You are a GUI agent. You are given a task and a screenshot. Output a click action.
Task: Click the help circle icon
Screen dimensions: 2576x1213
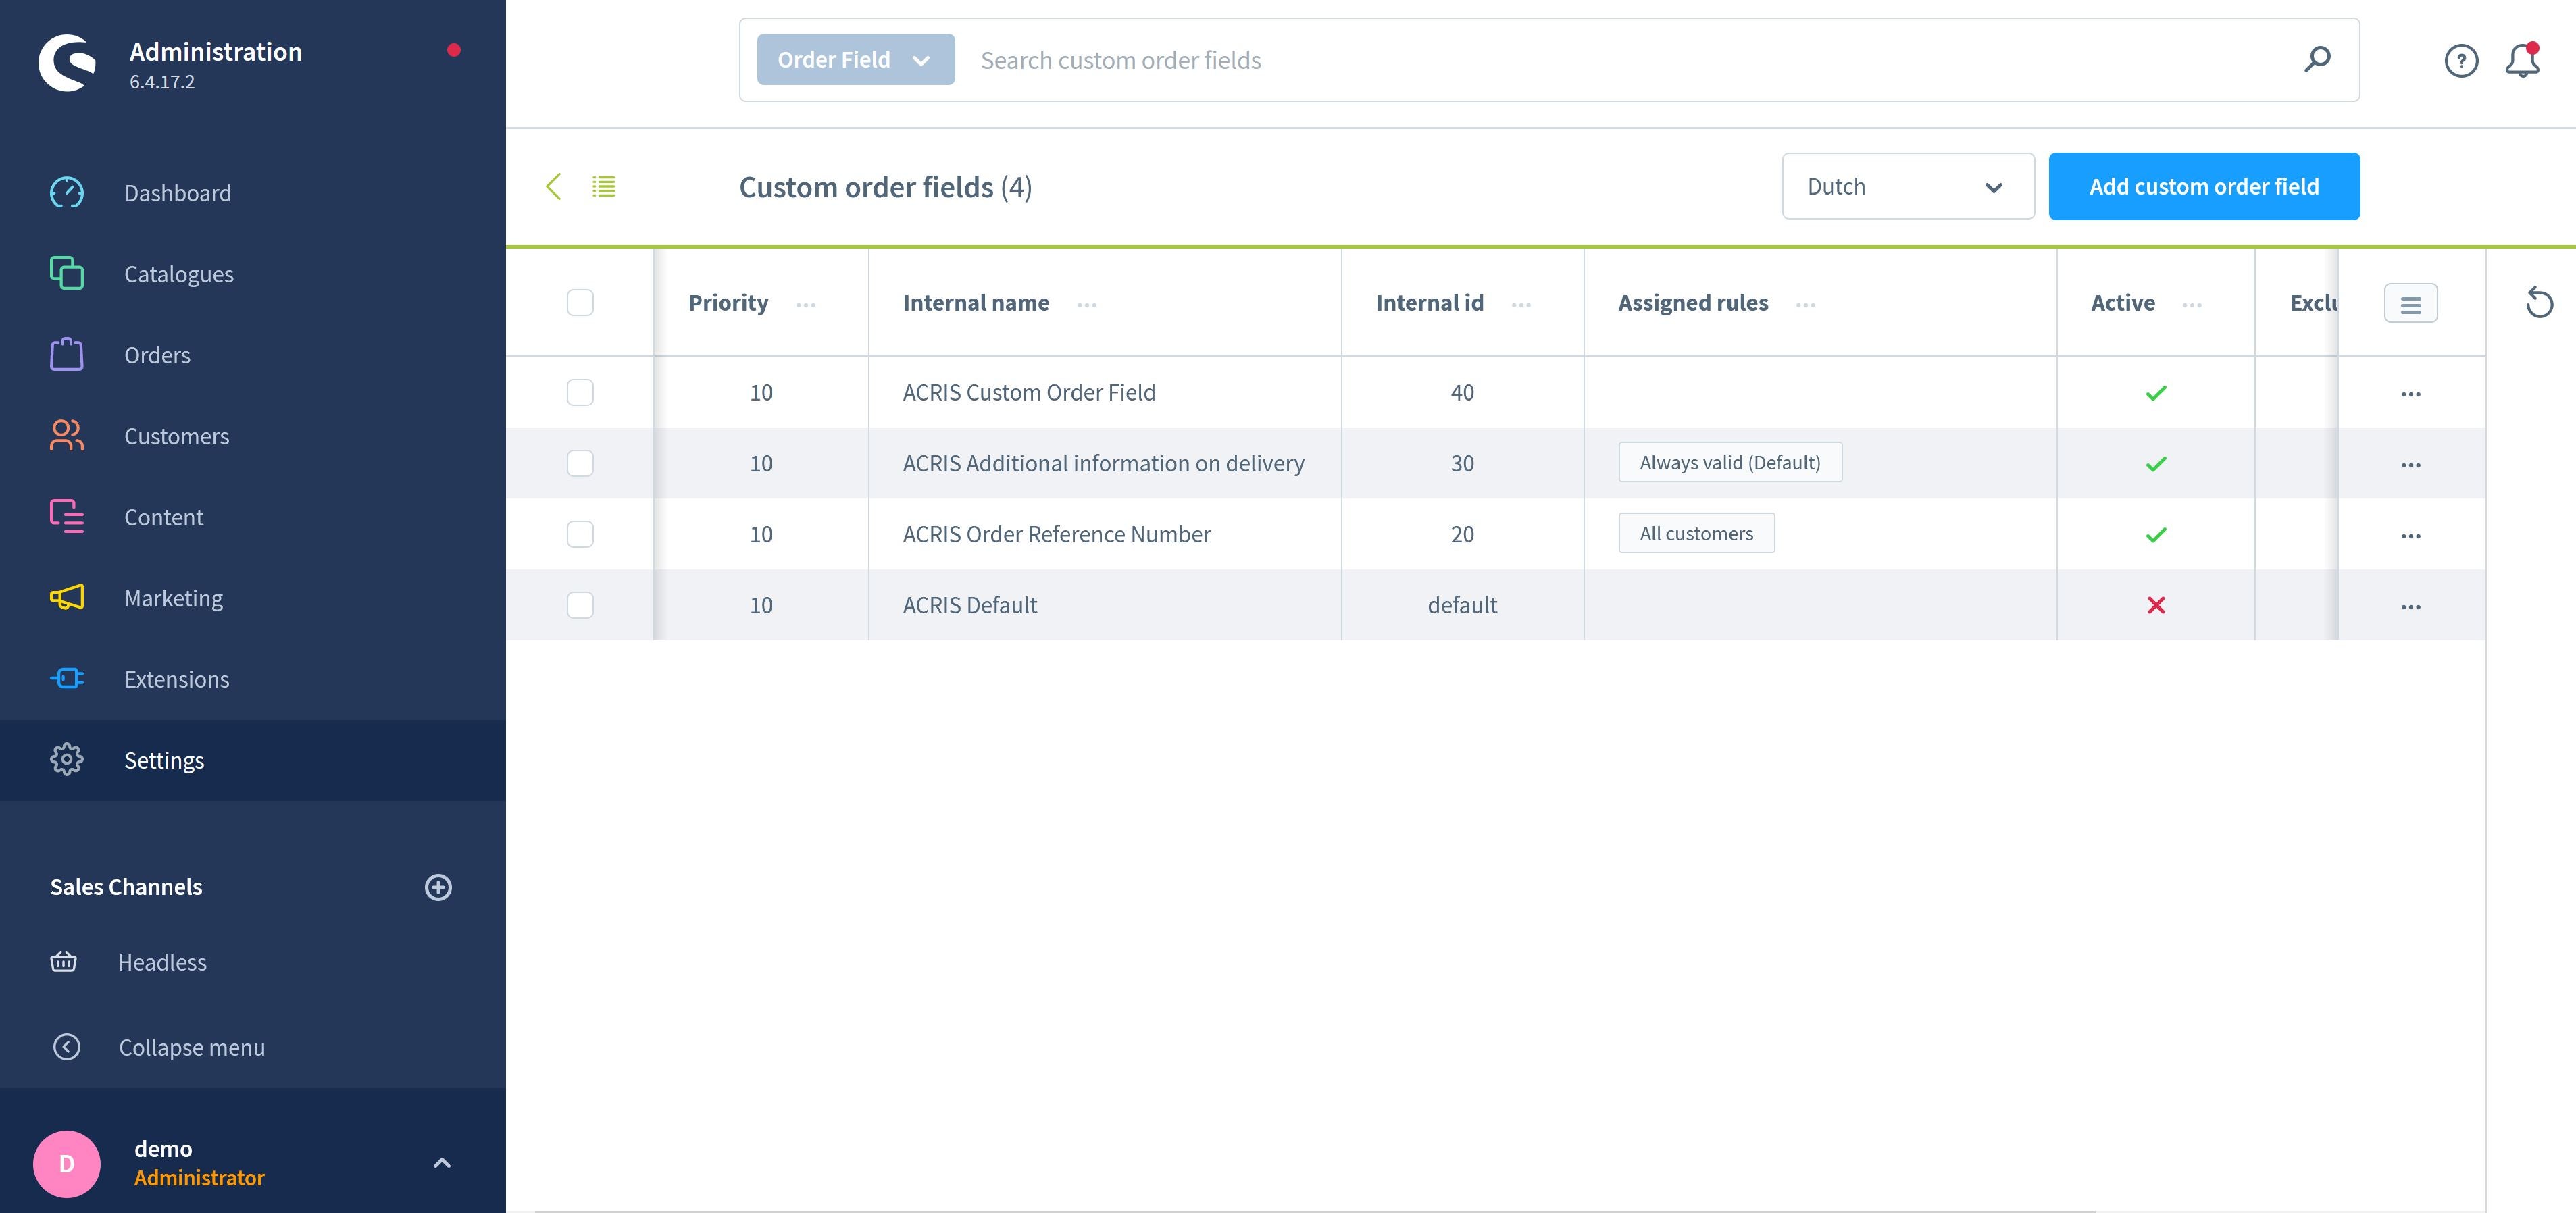(2458, 59)
